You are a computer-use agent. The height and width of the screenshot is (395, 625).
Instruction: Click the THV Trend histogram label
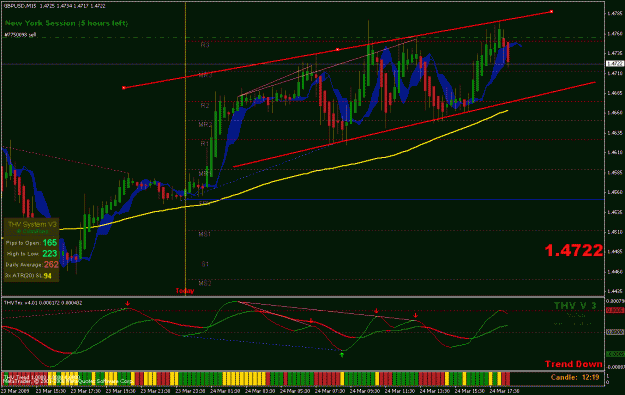point(40,376)
